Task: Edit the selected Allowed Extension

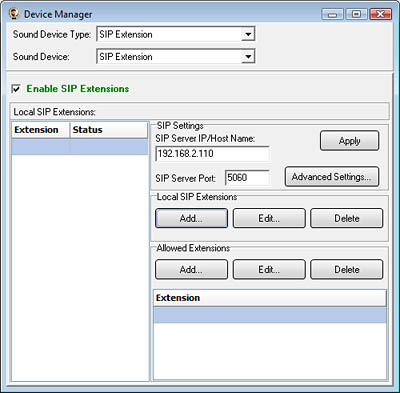Action: point(269,269)
